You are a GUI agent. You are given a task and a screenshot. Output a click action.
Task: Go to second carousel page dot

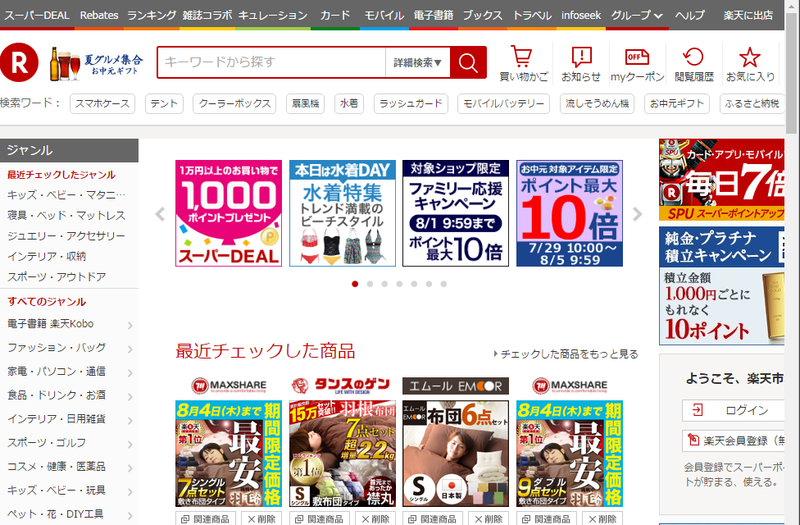click(370, 284)
